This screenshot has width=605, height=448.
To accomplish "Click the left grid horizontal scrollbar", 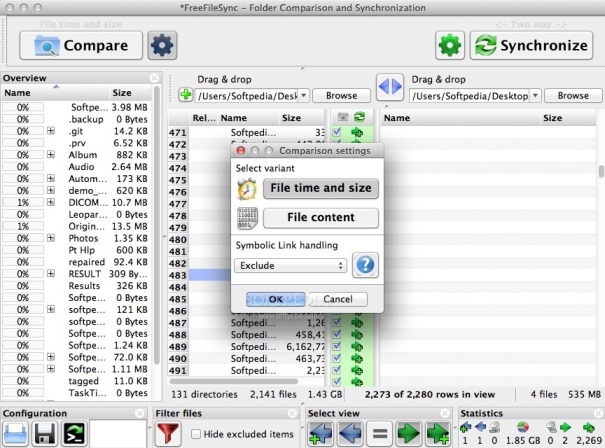I will click(x=234, y=381).
